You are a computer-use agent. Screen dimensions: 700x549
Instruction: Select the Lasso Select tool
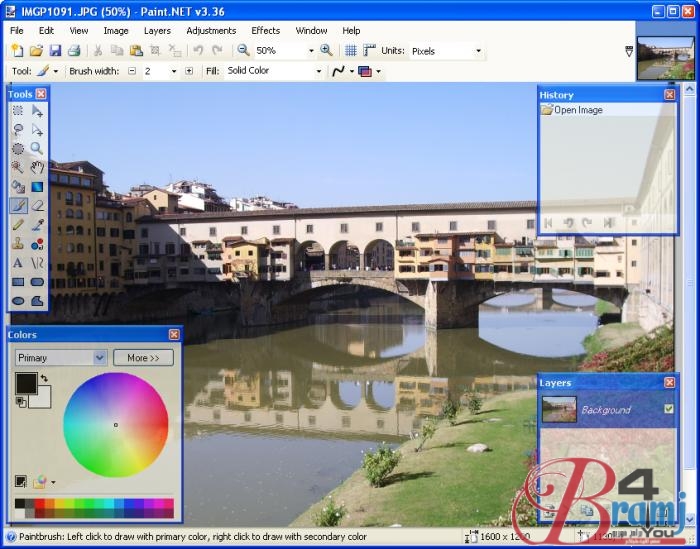pyautogui.click(x=18, y=129)
